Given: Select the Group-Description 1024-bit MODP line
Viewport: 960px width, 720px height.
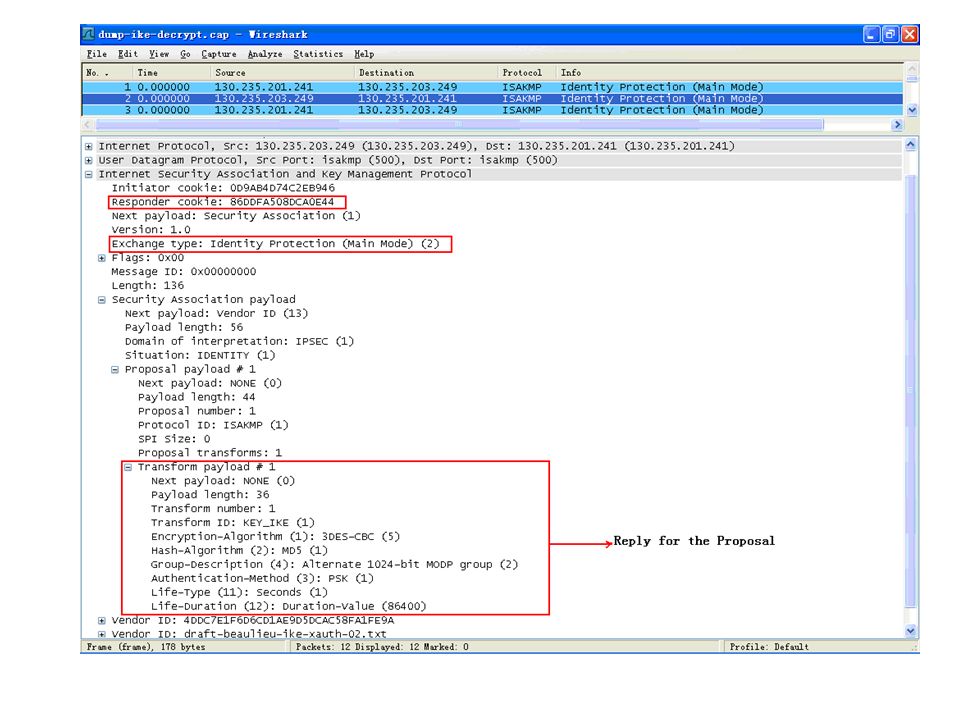Looking at the screenshot, I should [x=335, y=565].
